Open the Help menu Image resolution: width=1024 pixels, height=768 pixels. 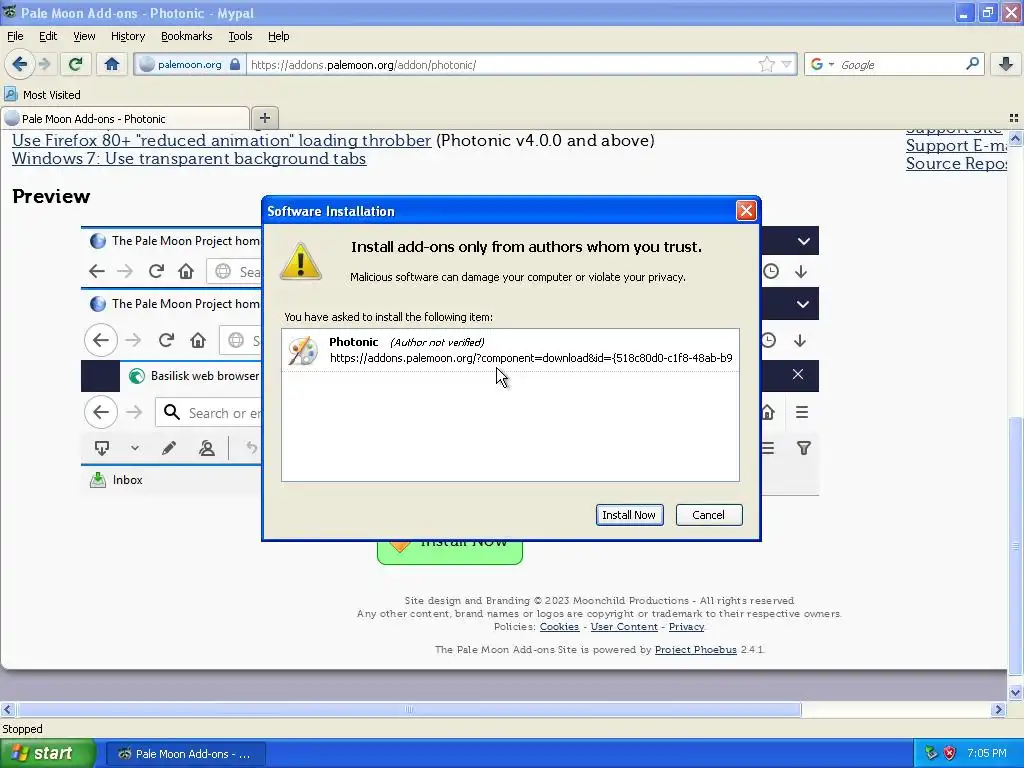point(278,36)
